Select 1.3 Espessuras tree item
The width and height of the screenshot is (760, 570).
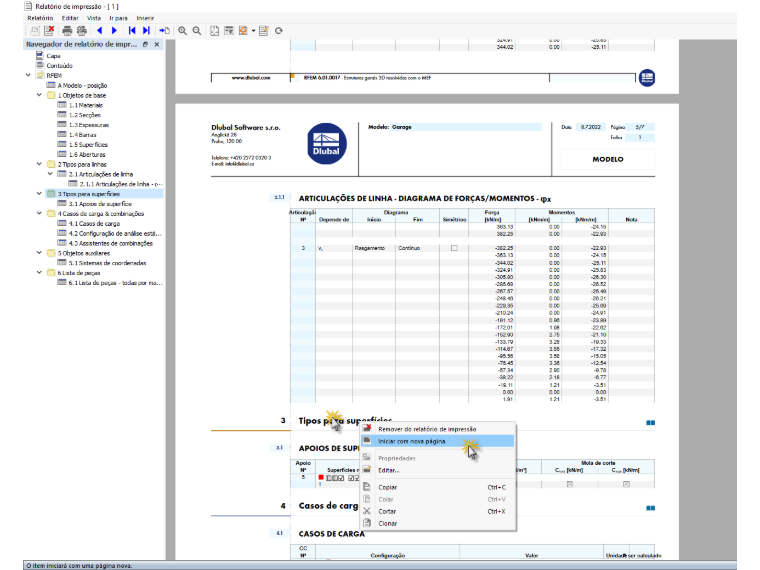pyautogui.click(x=83, y=125)
